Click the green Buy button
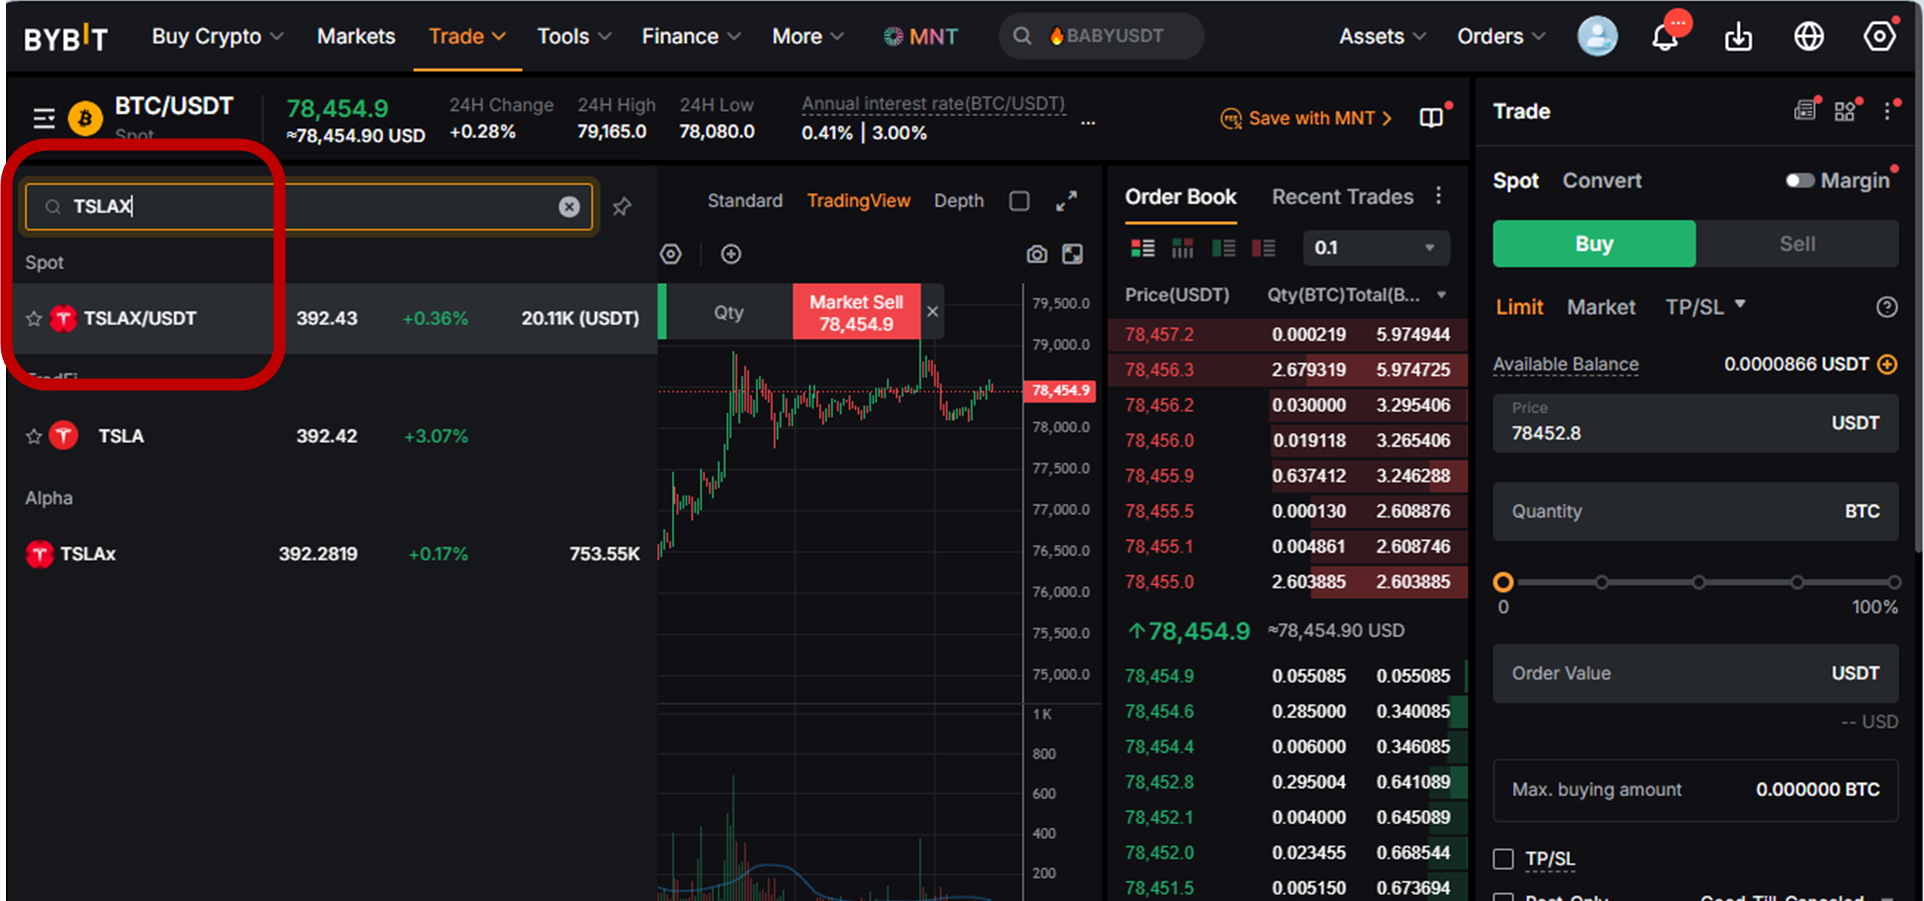The image size is (1924, 901). pos(1594,244)
